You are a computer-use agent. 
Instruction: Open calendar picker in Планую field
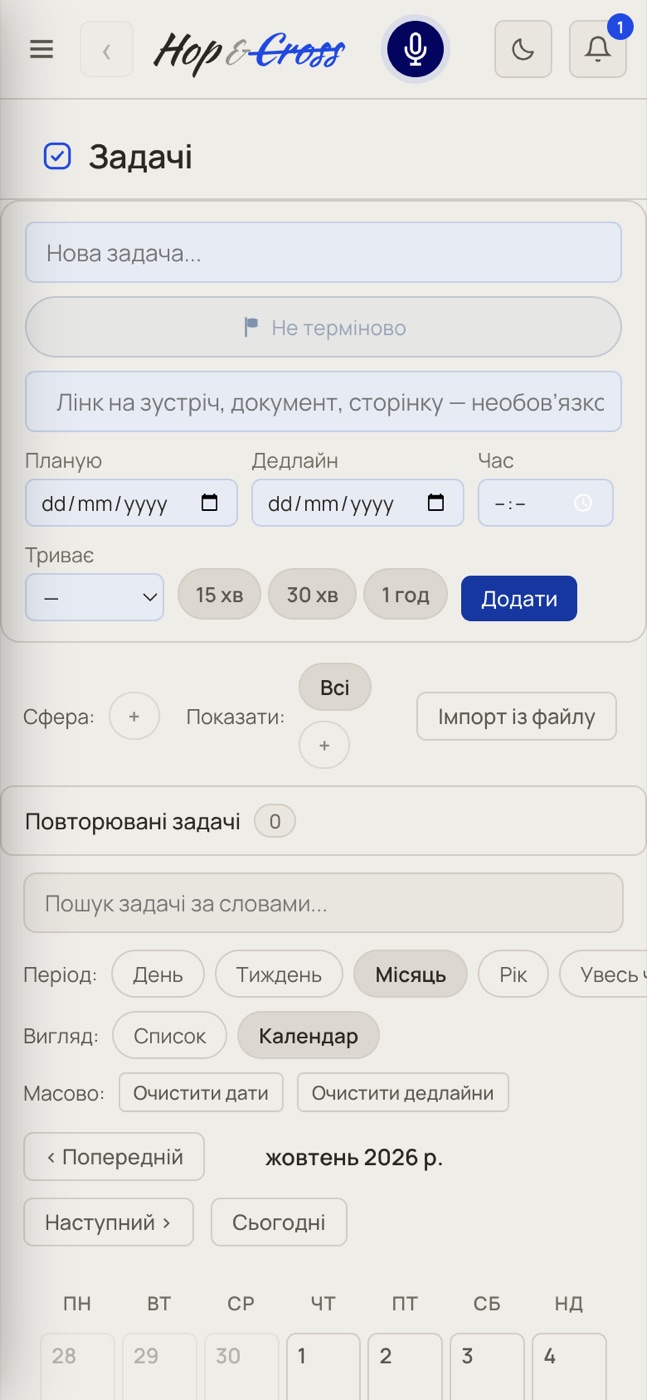[210, 503]
